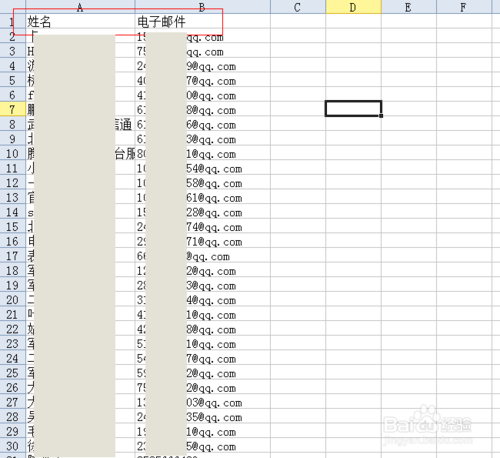Select row 20 header

click(x=13, y=300)
